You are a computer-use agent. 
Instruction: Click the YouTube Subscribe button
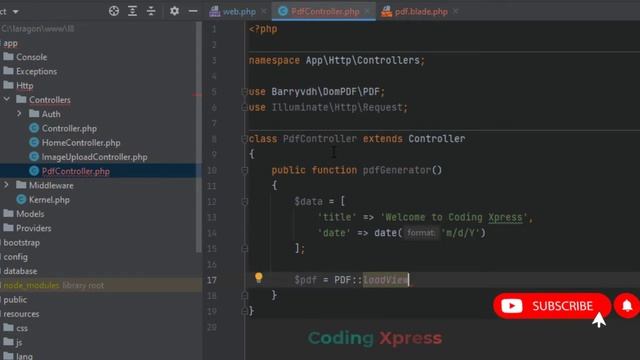pyautogui.click(x=551, y=306)
